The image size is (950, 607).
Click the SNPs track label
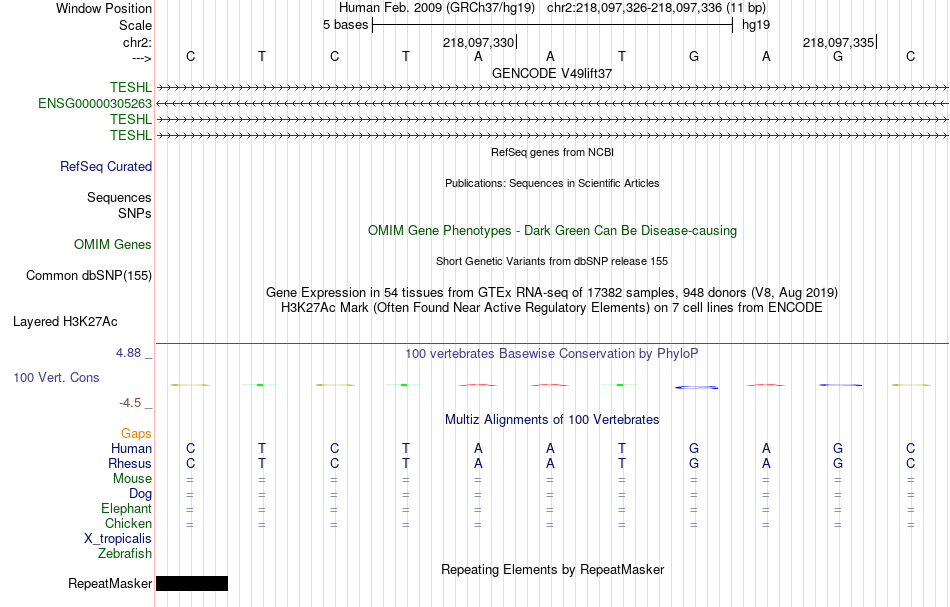pyautogui.click(x=135, y=213)
